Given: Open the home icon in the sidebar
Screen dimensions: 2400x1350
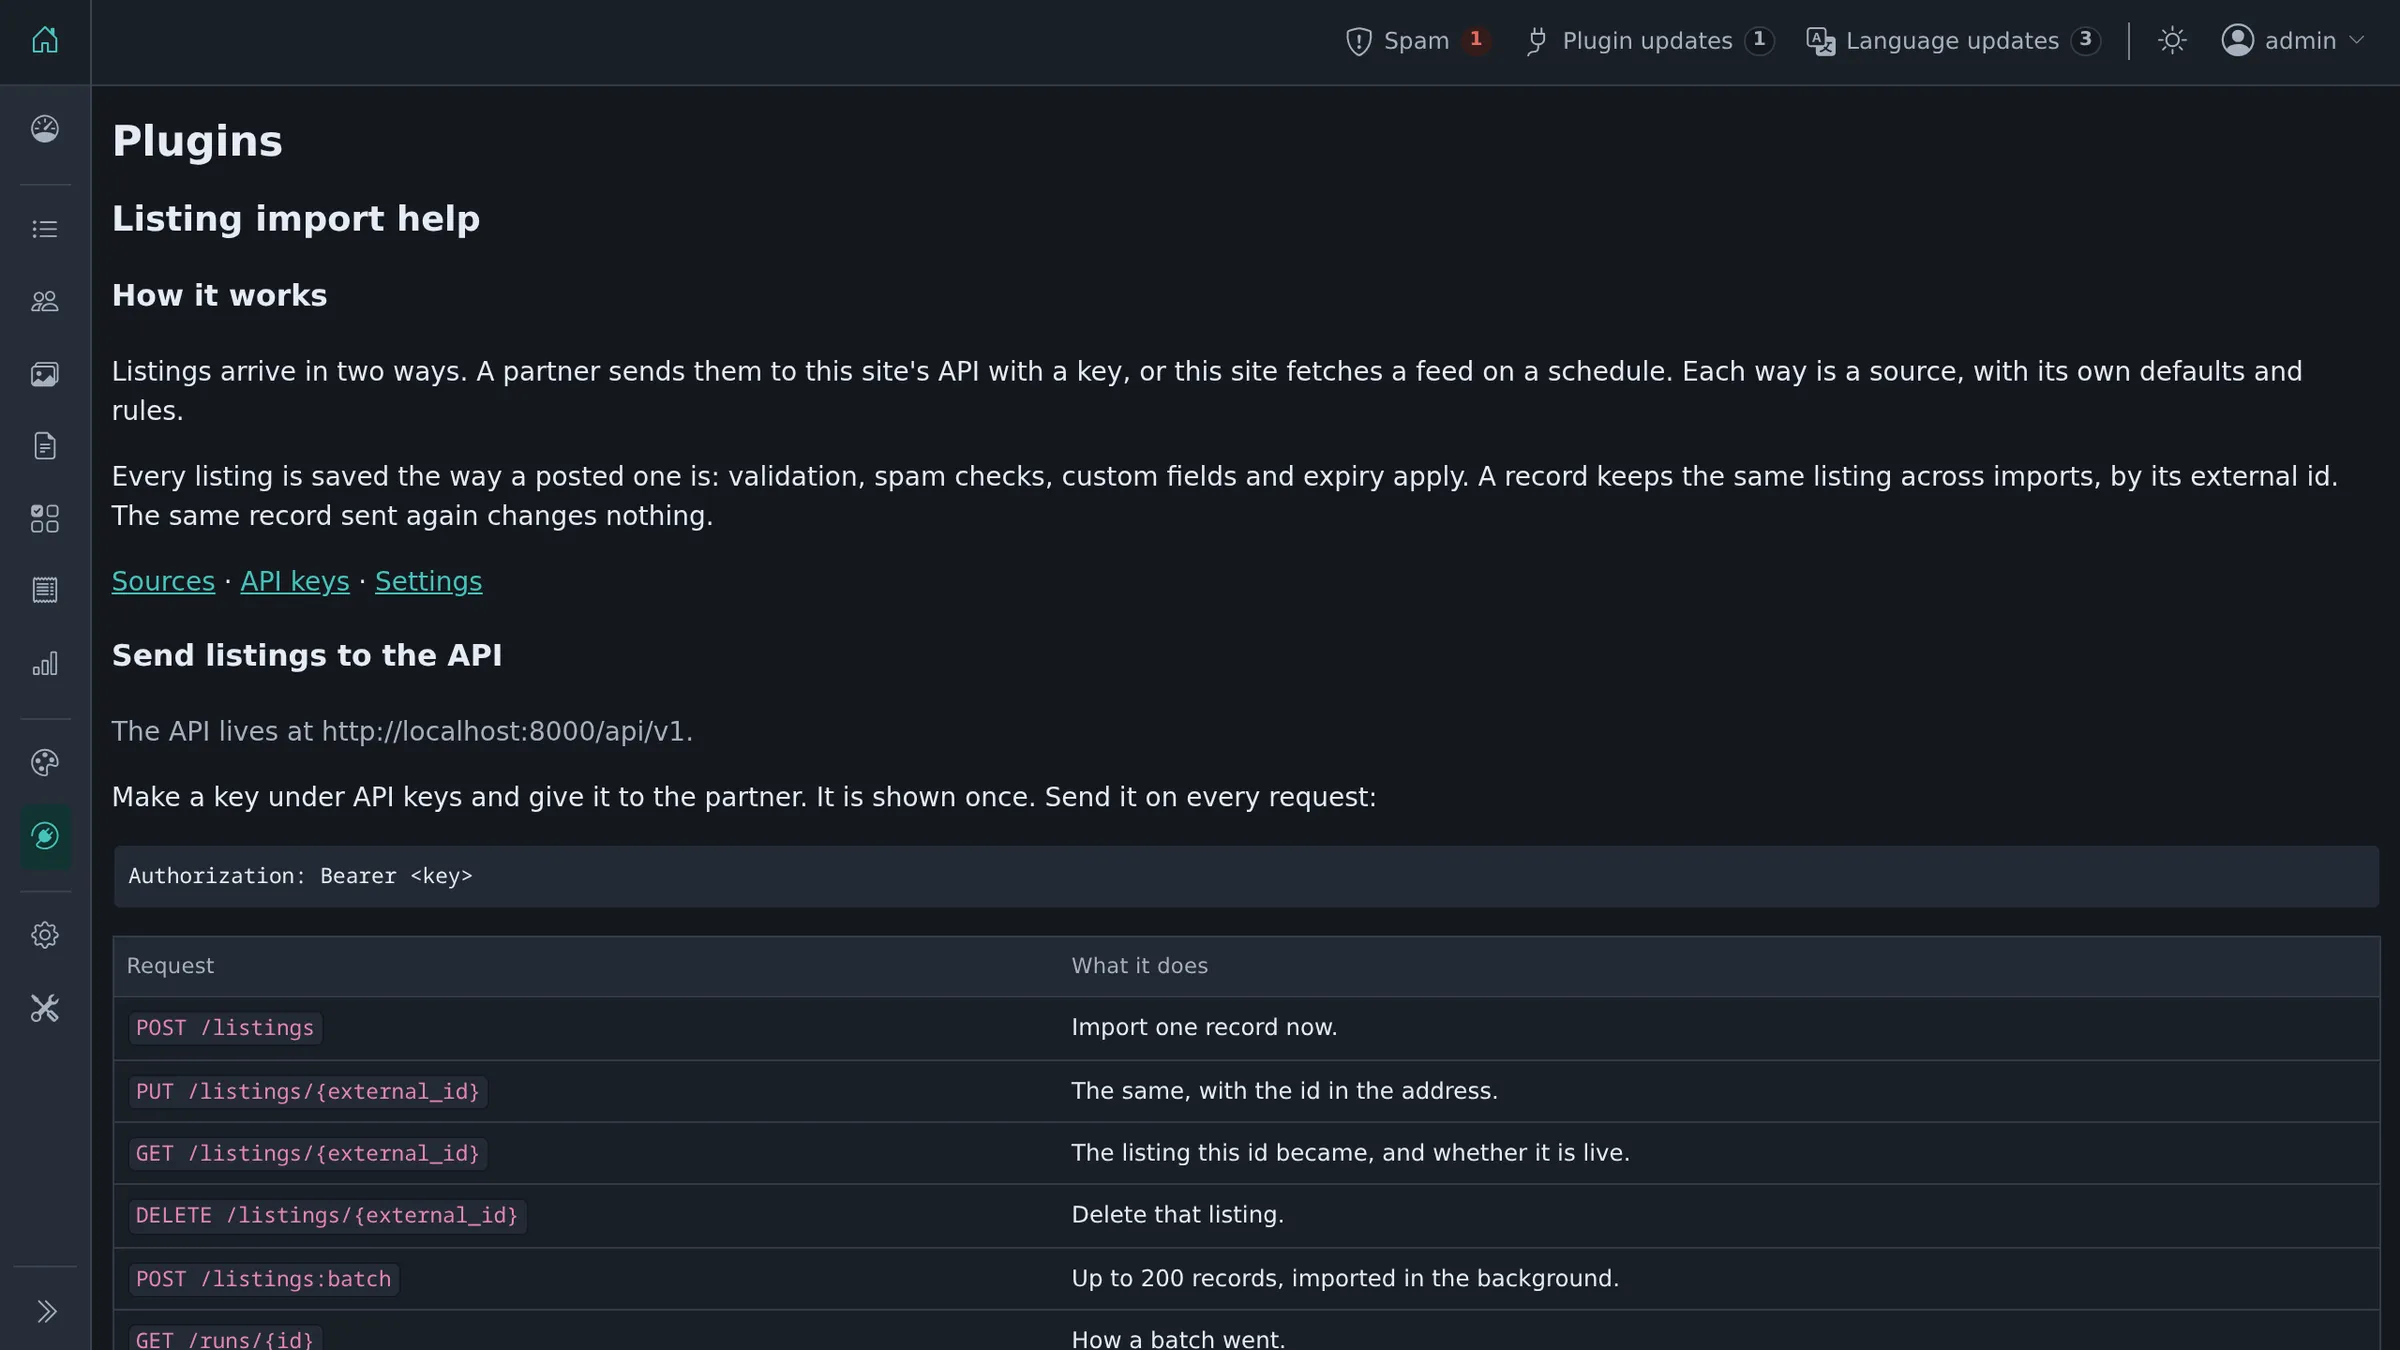Looking at the screenshot, I should [x=45, y=40].
